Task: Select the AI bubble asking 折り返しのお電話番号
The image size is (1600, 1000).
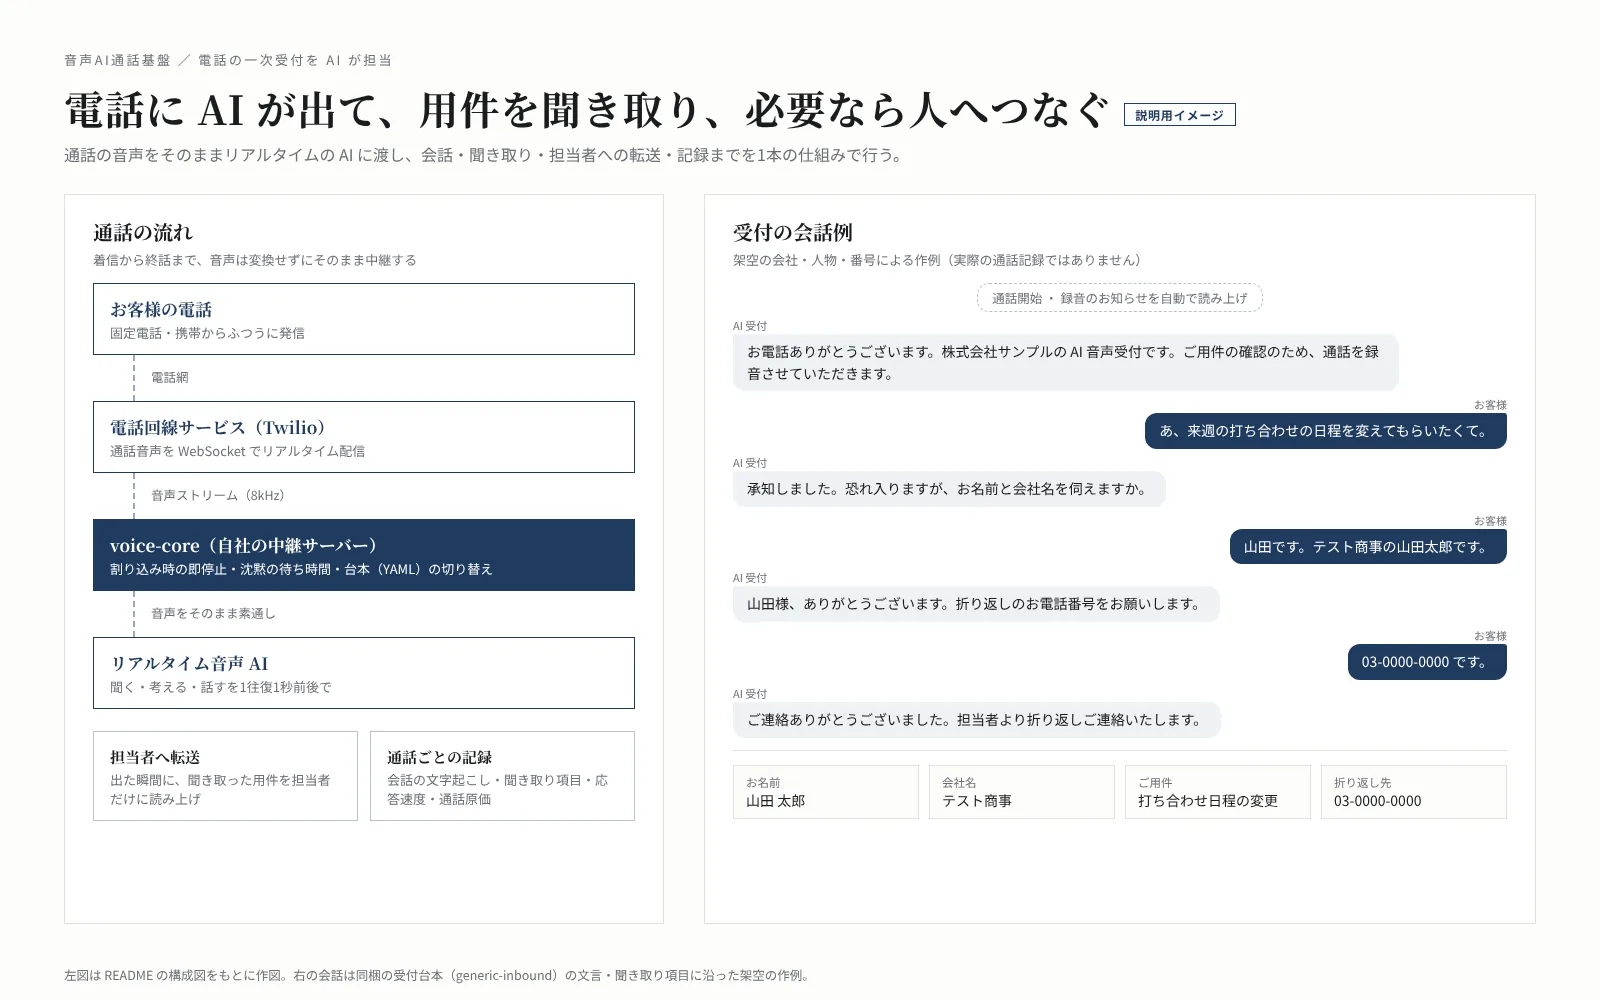Action: point(976,604)
